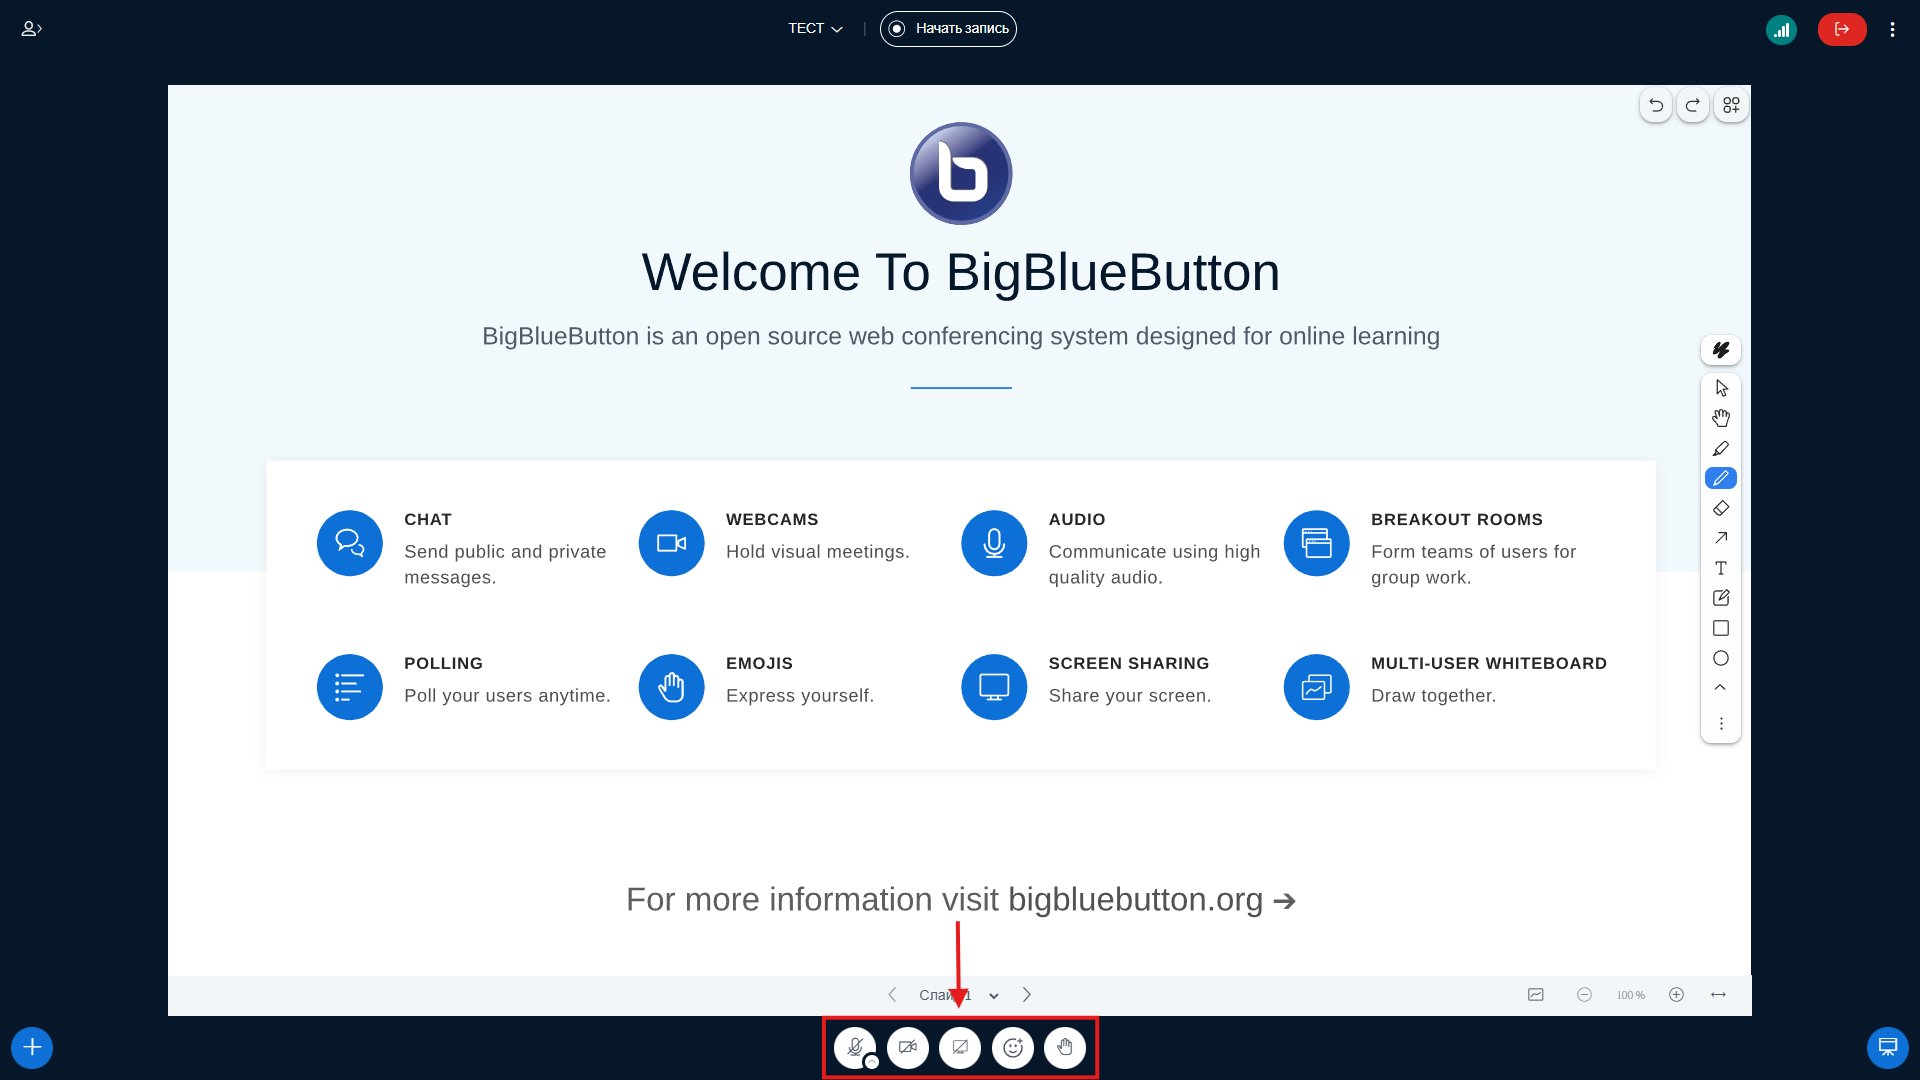Screen dimensions: 1920x1080
Task: Open whiteboard toolbar more options dots
Action: point(1720,723)
